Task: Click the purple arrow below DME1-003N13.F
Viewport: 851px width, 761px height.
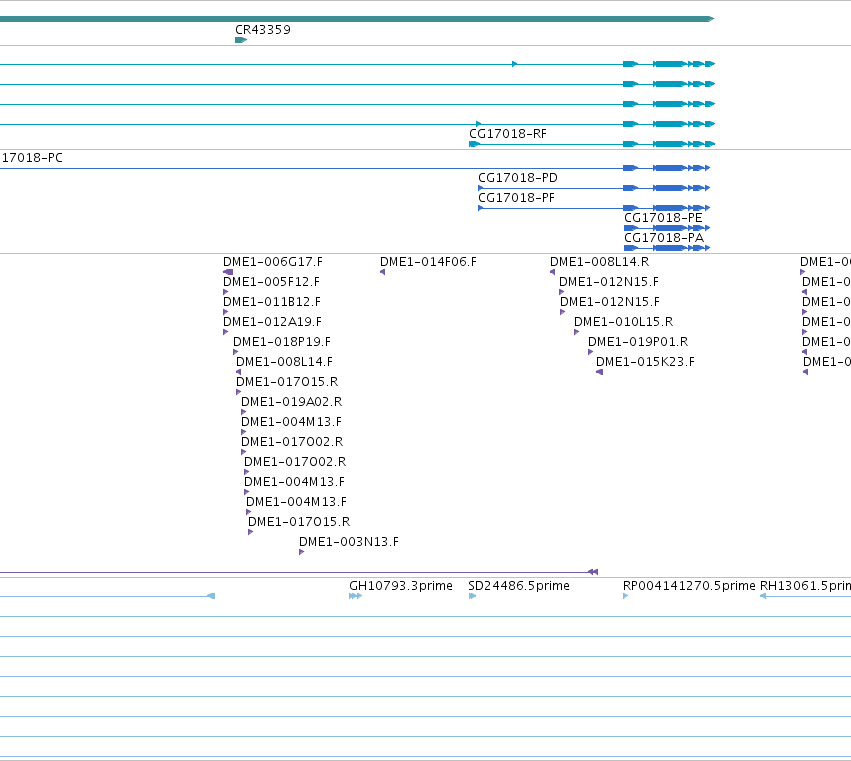Action: point(301,553)
